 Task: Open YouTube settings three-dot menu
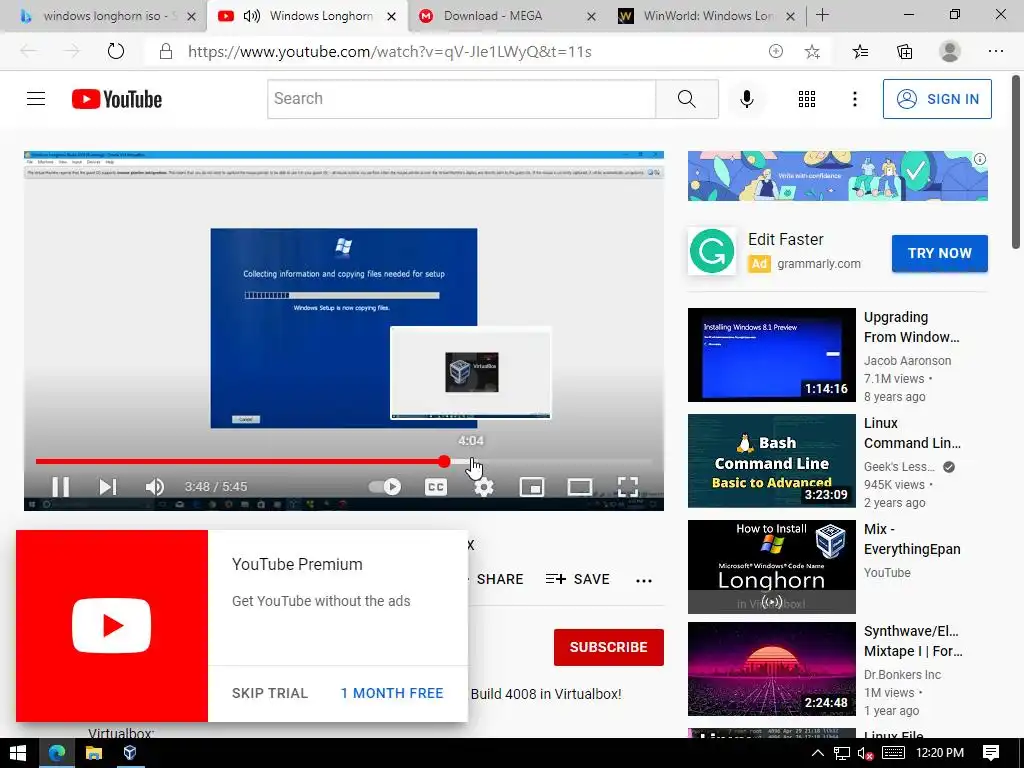(854, 99)
